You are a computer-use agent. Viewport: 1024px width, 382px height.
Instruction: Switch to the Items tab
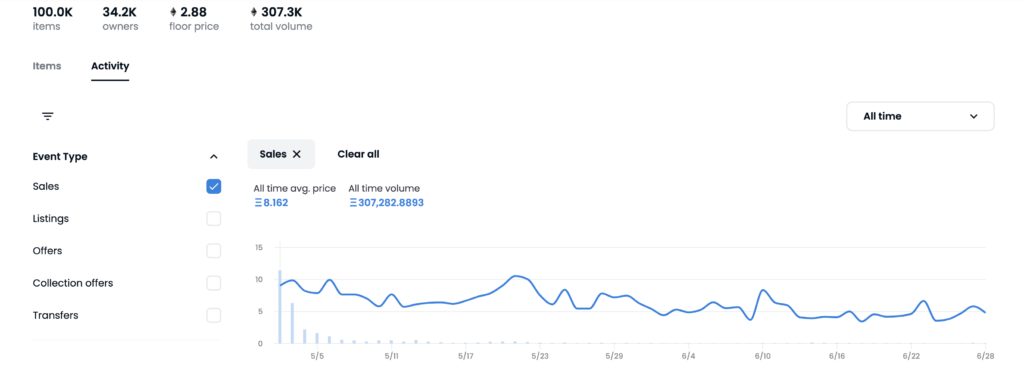pyautogui.click(x=47, y=66)
